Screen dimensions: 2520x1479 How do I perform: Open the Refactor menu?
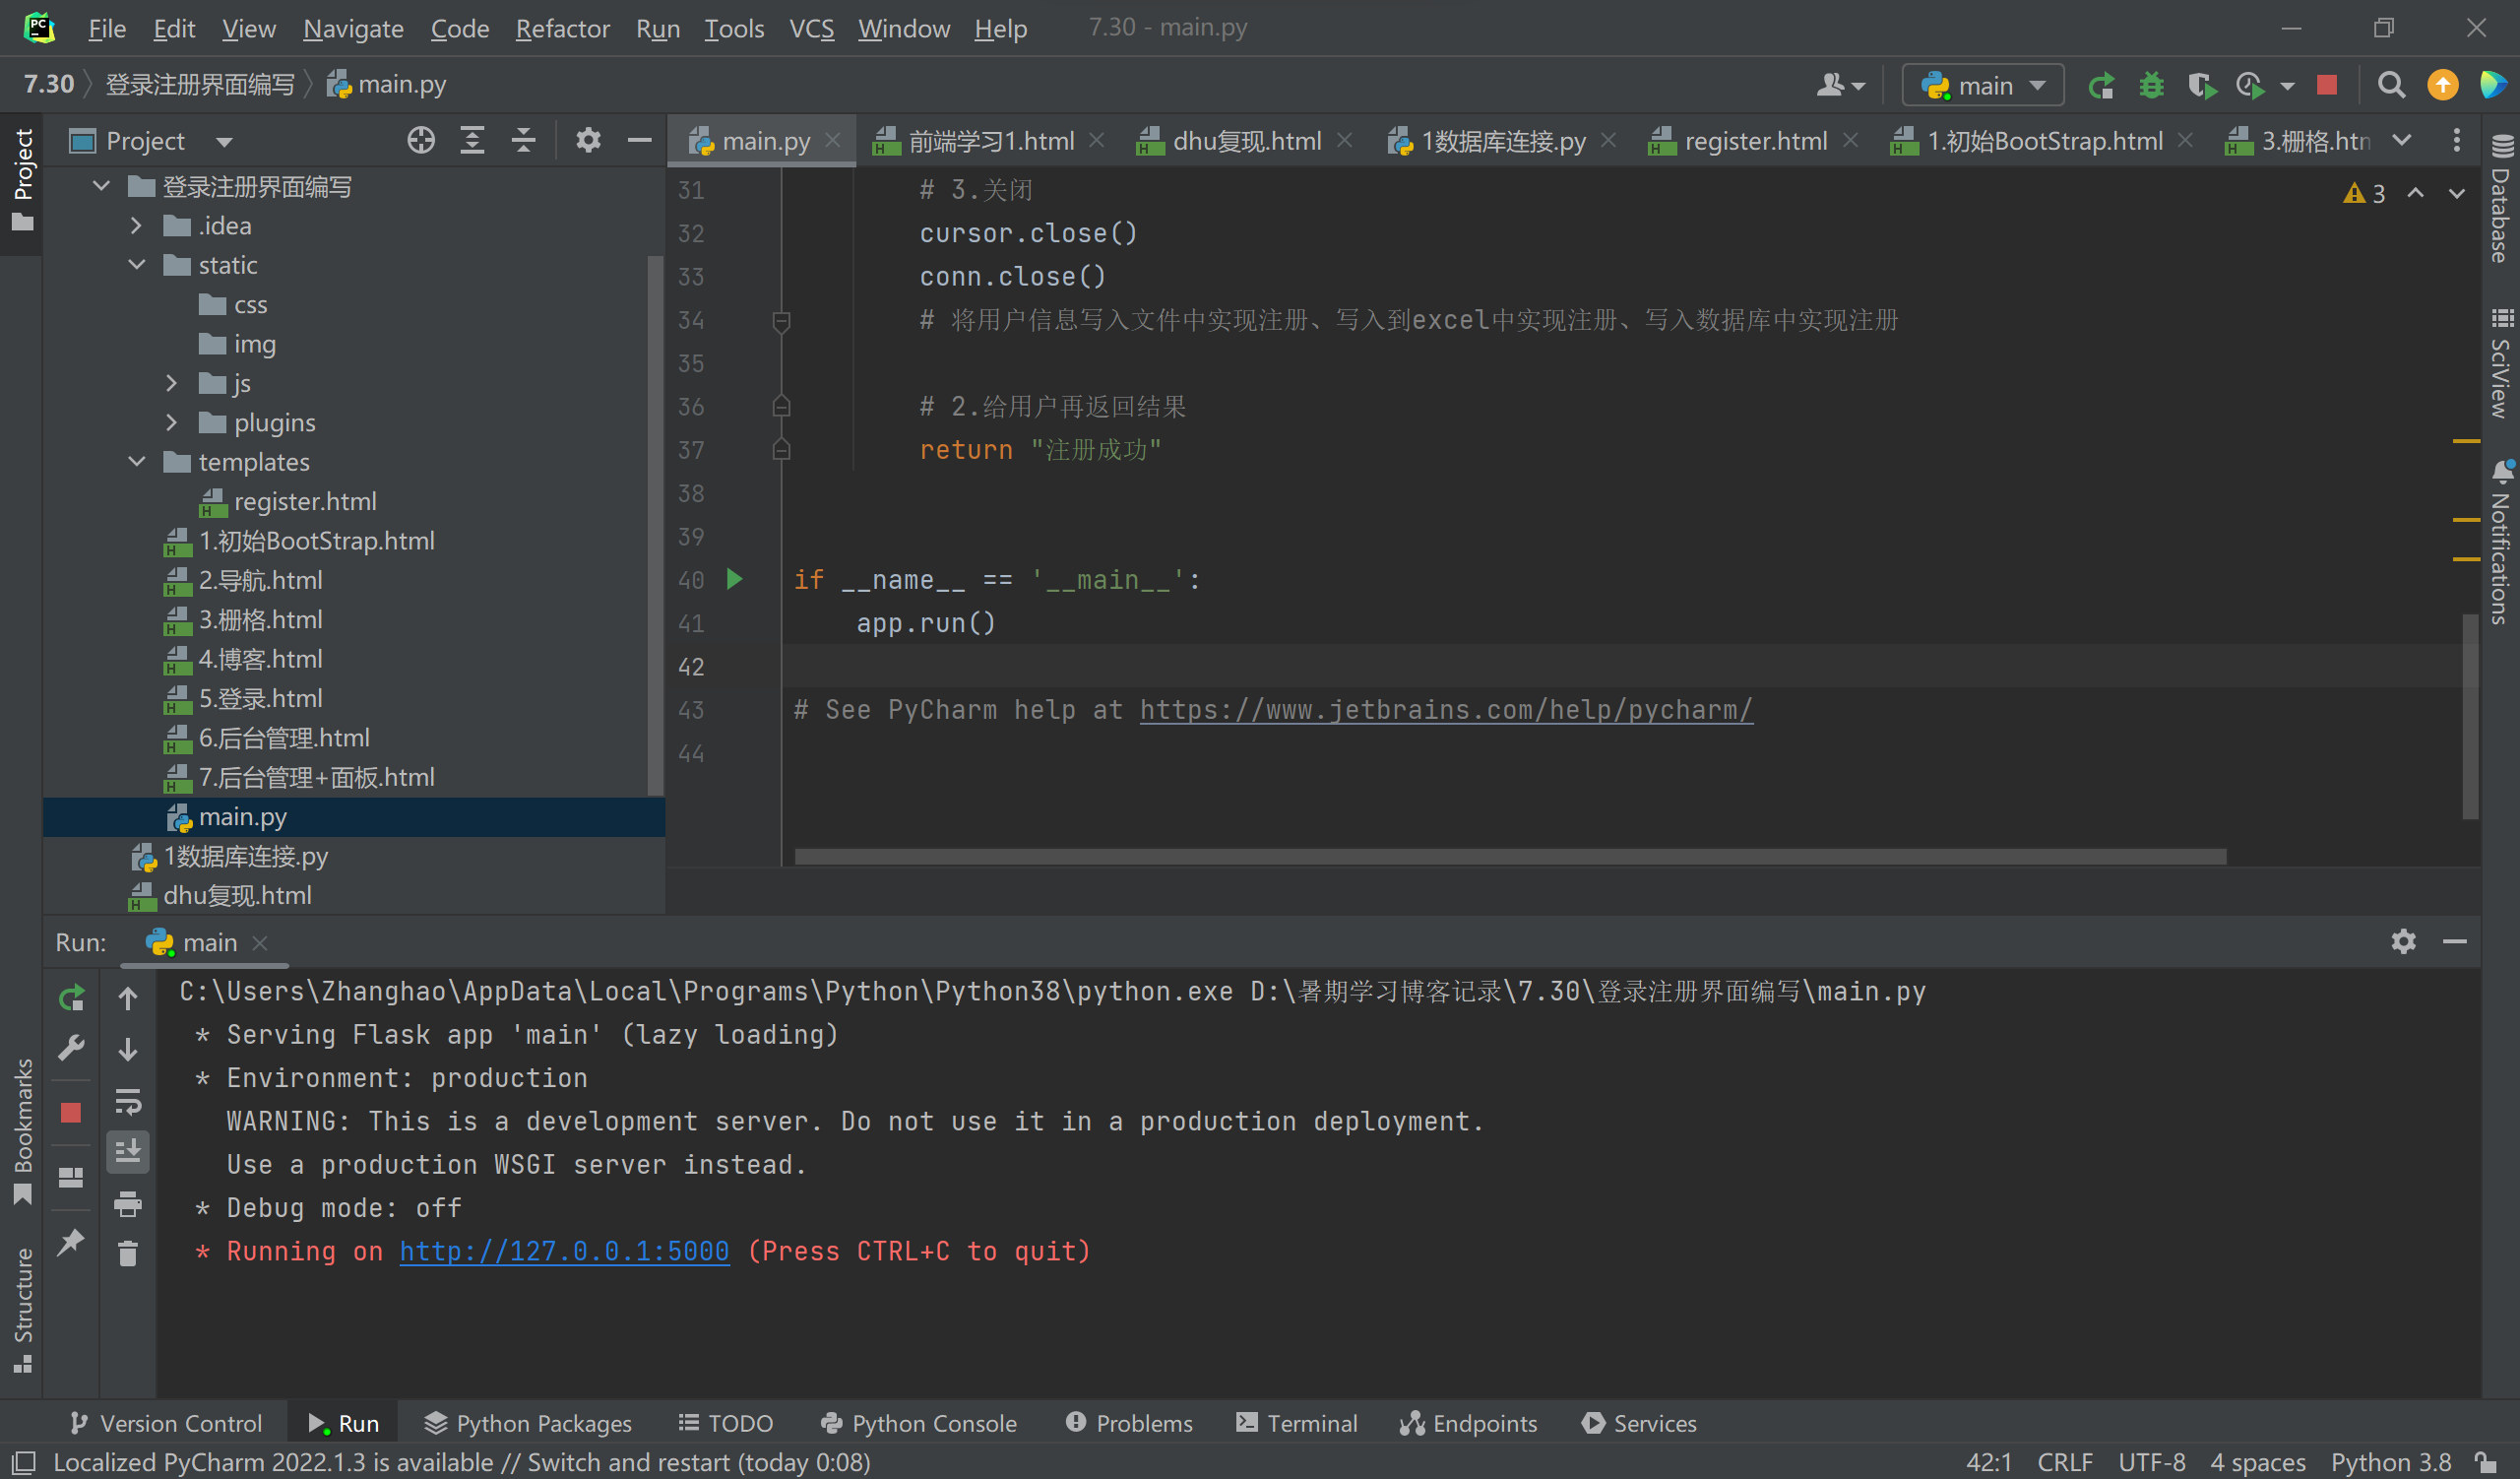(x=562, y=28)
